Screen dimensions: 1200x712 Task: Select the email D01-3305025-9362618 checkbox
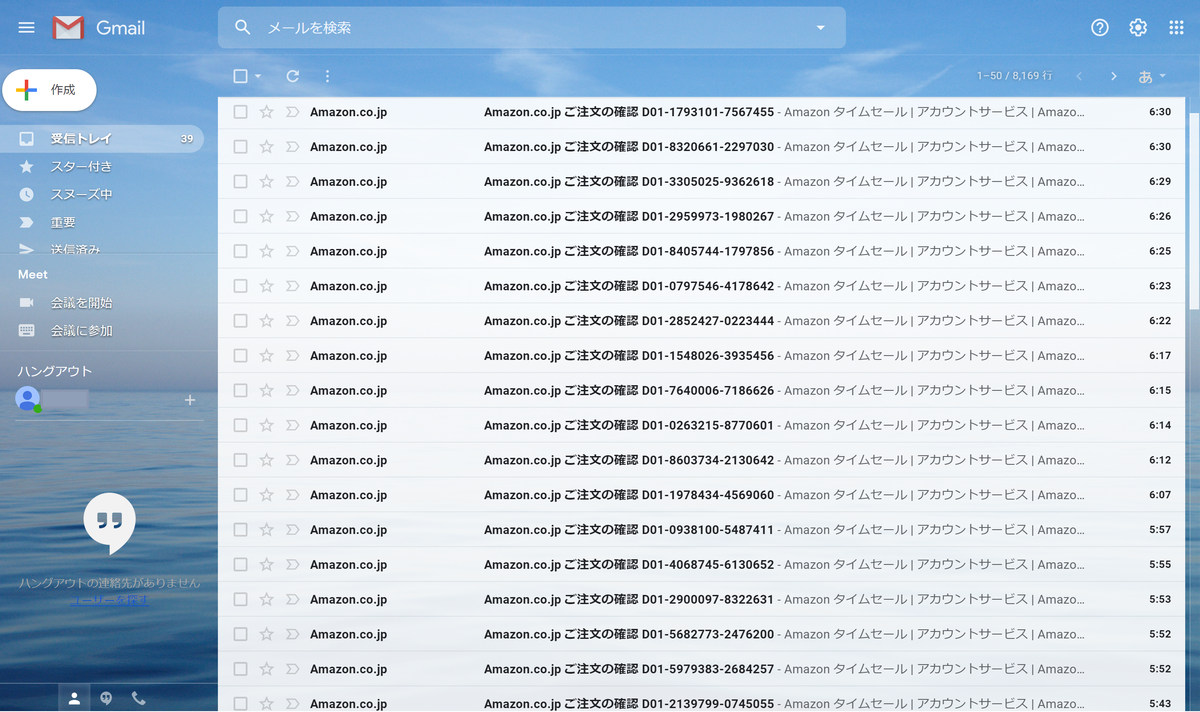240,182
